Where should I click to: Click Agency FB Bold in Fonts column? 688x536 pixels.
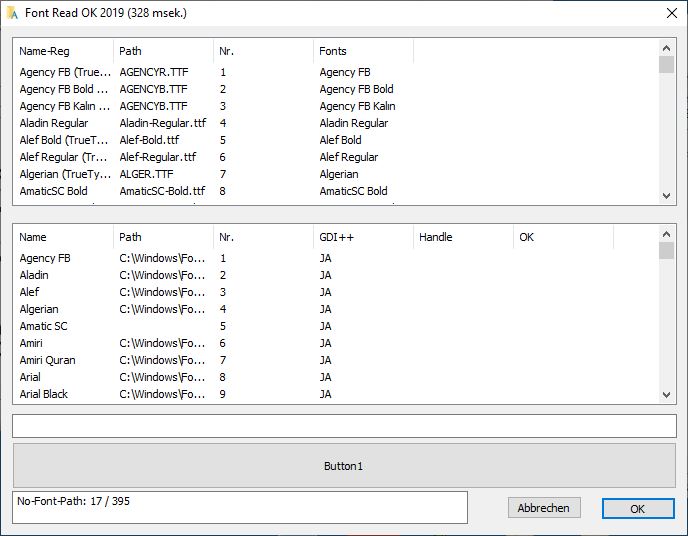[356, 89]
